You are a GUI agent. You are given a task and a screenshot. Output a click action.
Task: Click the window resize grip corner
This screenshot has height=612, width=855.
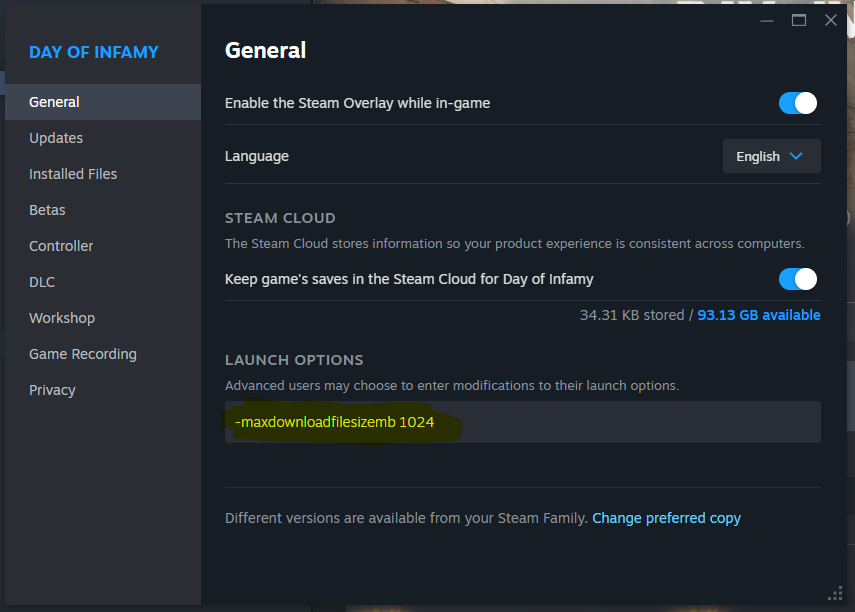[x=835, y=592]
